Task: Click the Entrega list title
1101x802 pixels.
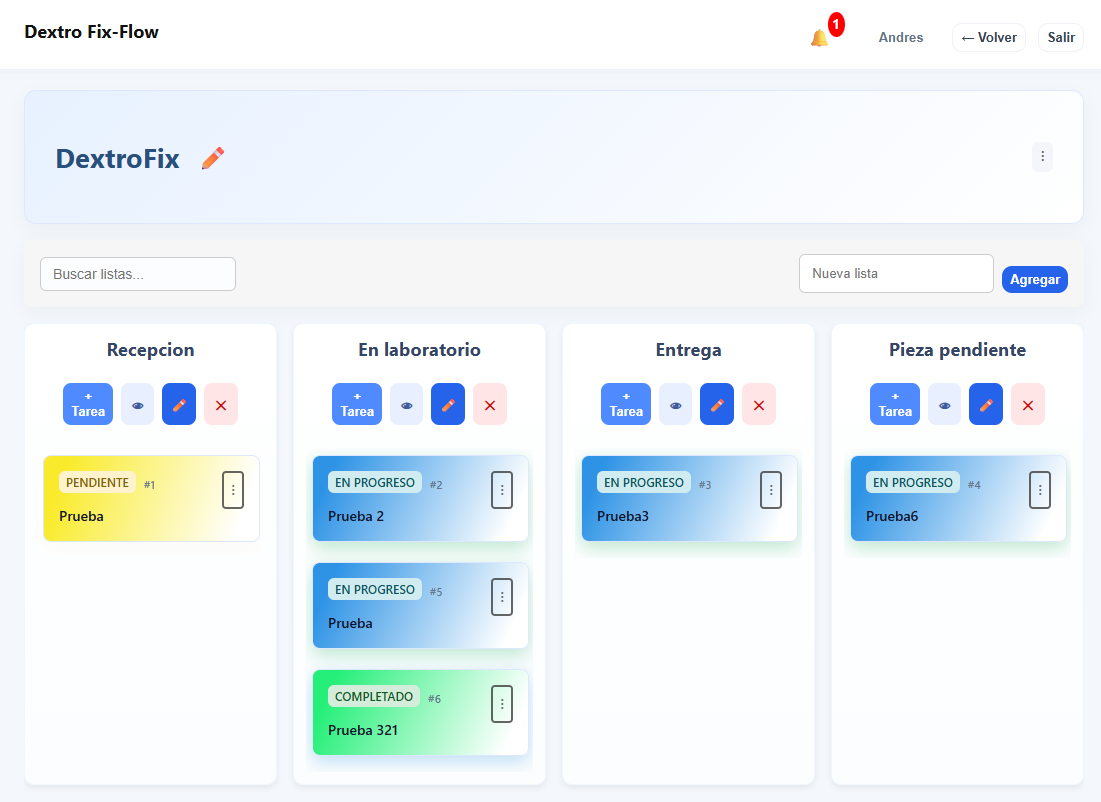Action: (688, 350)
